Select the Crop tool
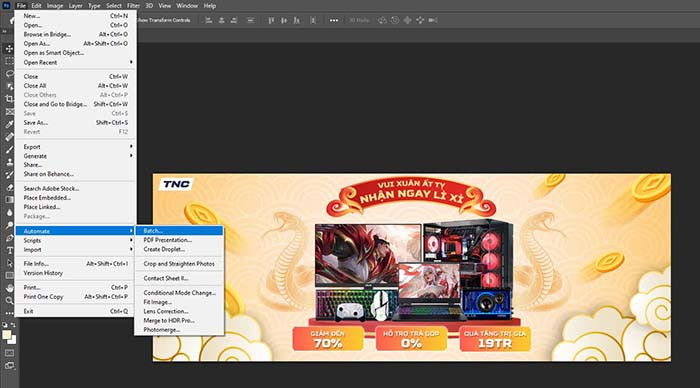 pyautogui.click(x=9, y=99)
